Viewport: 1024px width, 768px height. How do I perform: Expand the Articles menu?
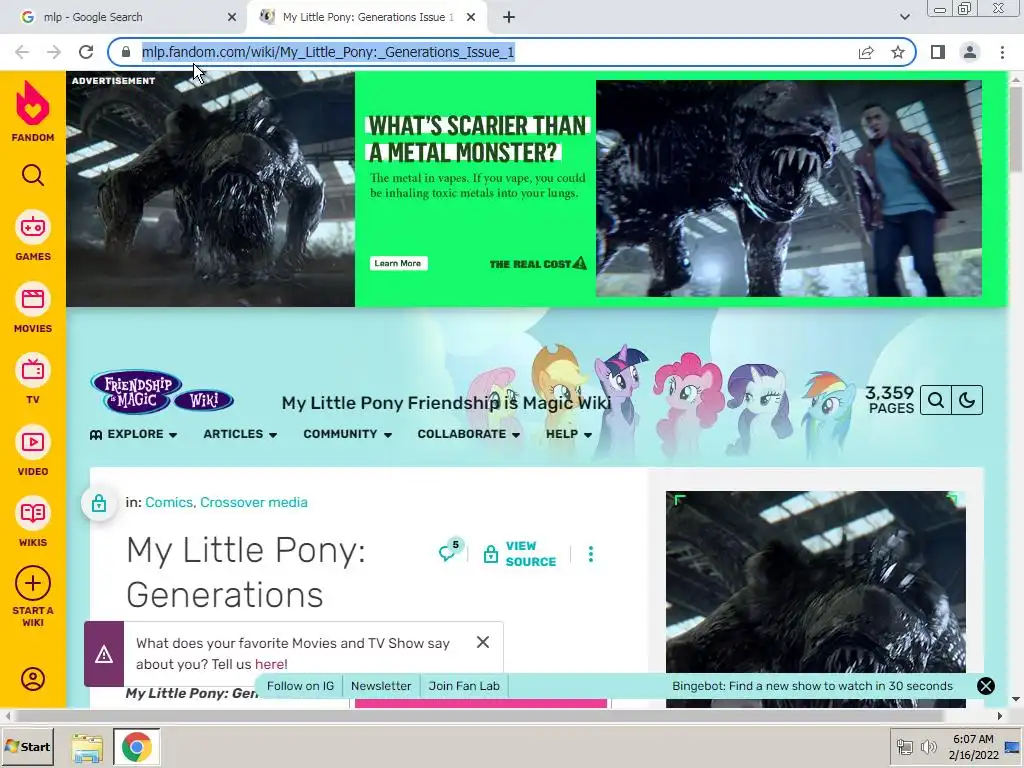[x=240, y=434]
